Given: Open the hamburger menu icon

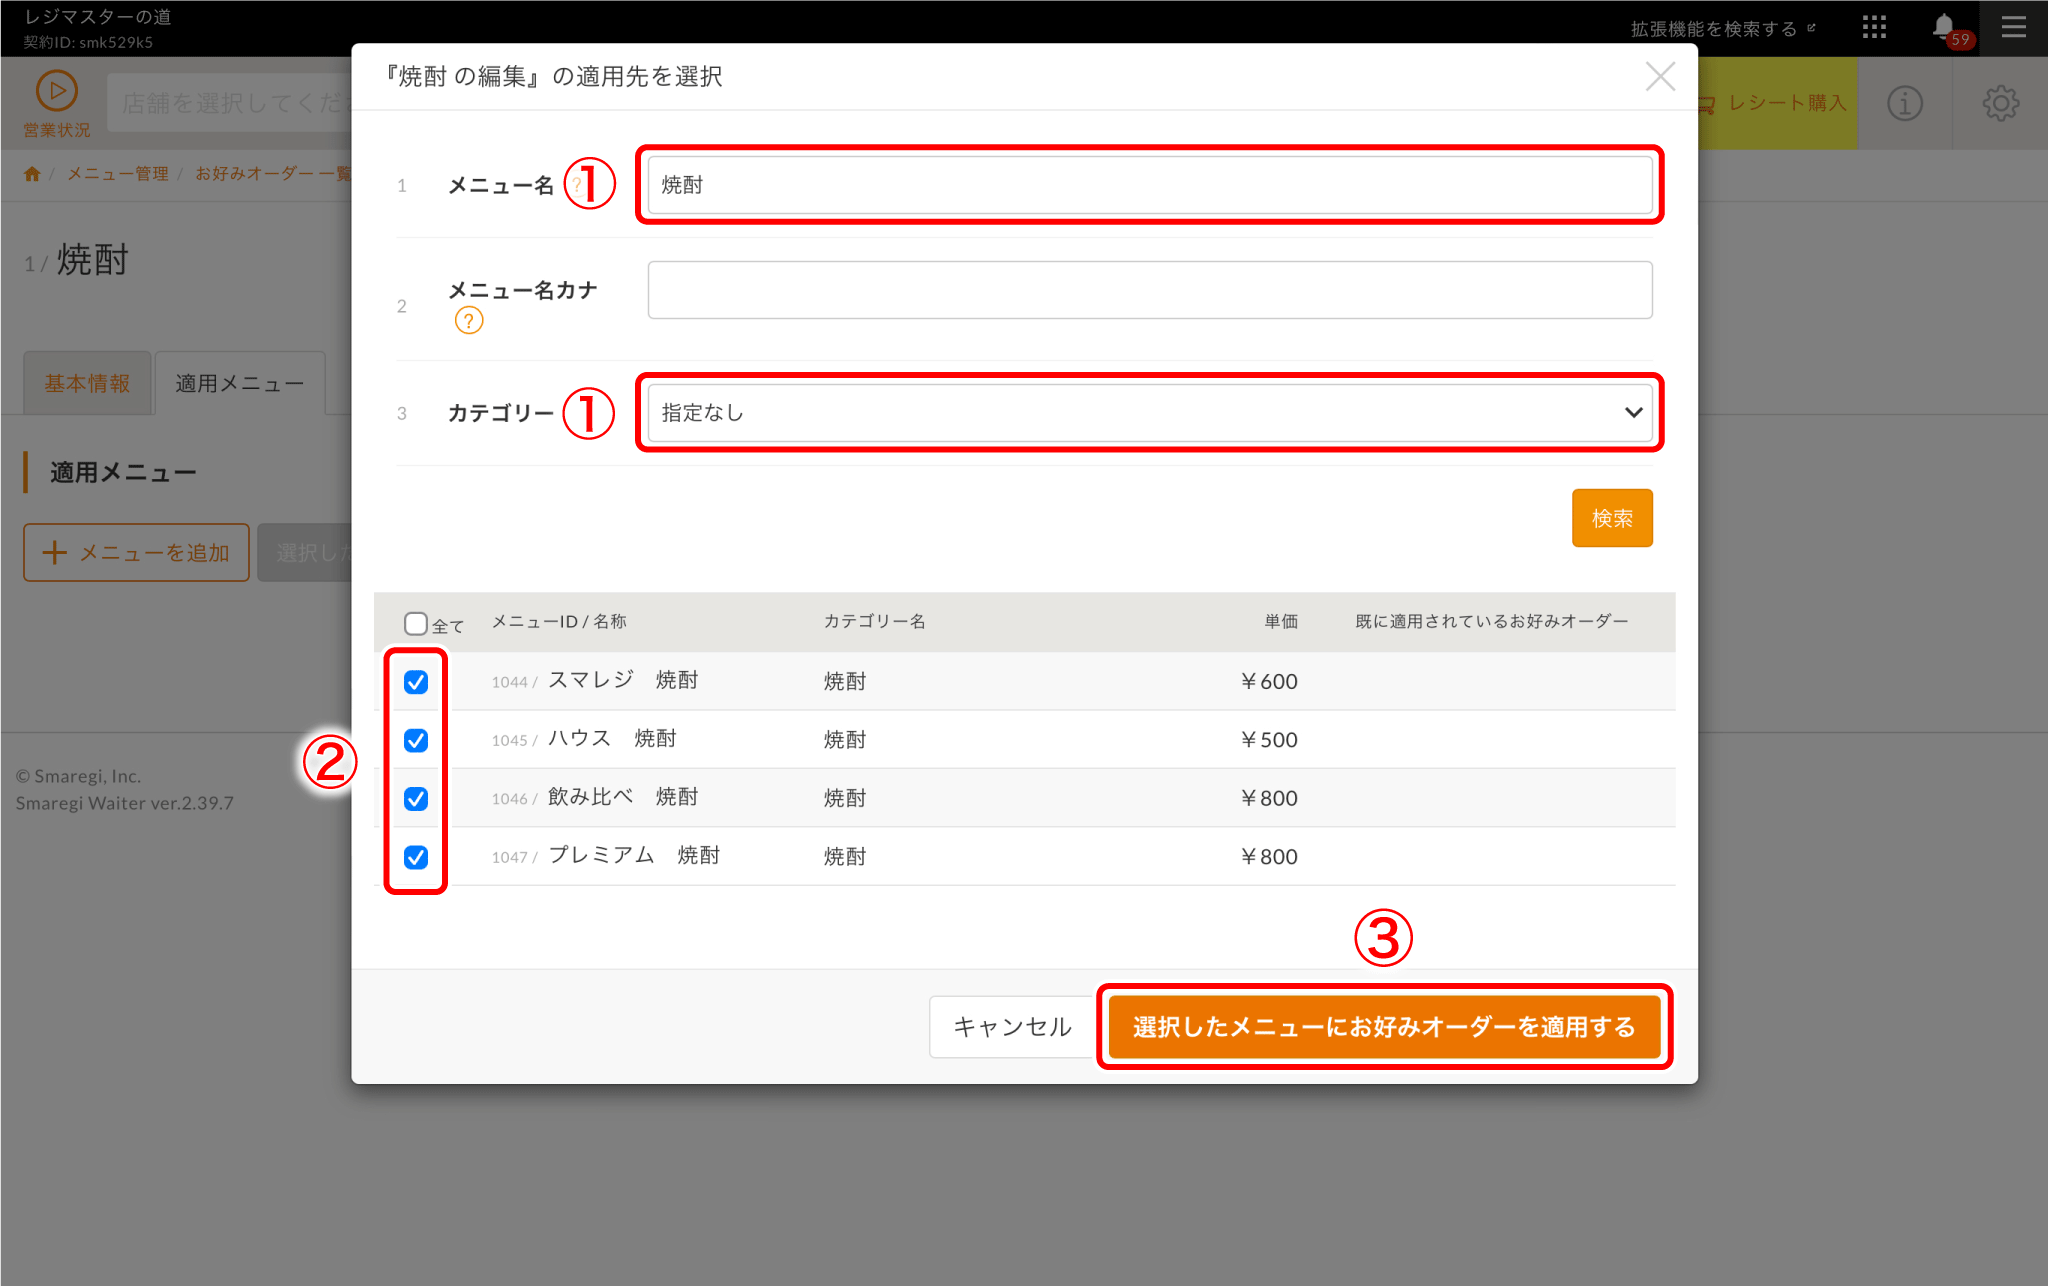Looking at the screenshot, I should click(2013, 28).
